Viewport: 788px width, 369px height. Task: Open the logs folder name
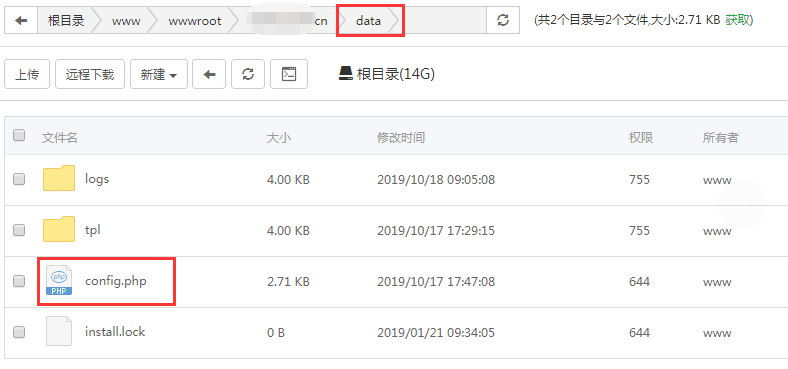(x=97, y=178)
